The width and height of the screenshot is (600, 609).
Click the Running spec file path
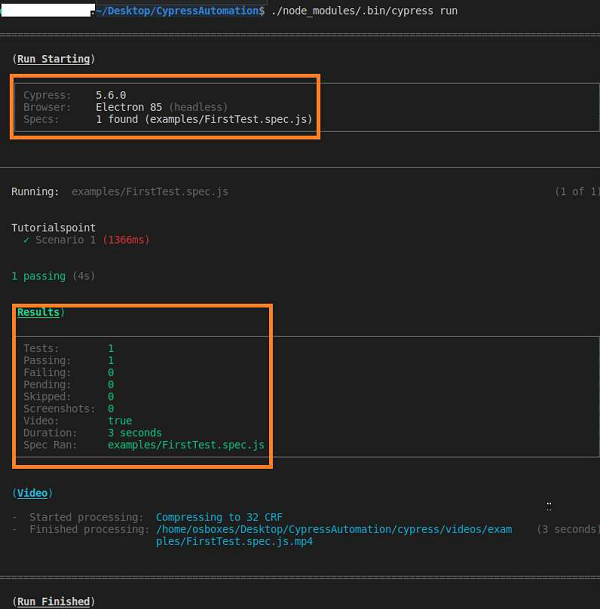pos(150,191)
